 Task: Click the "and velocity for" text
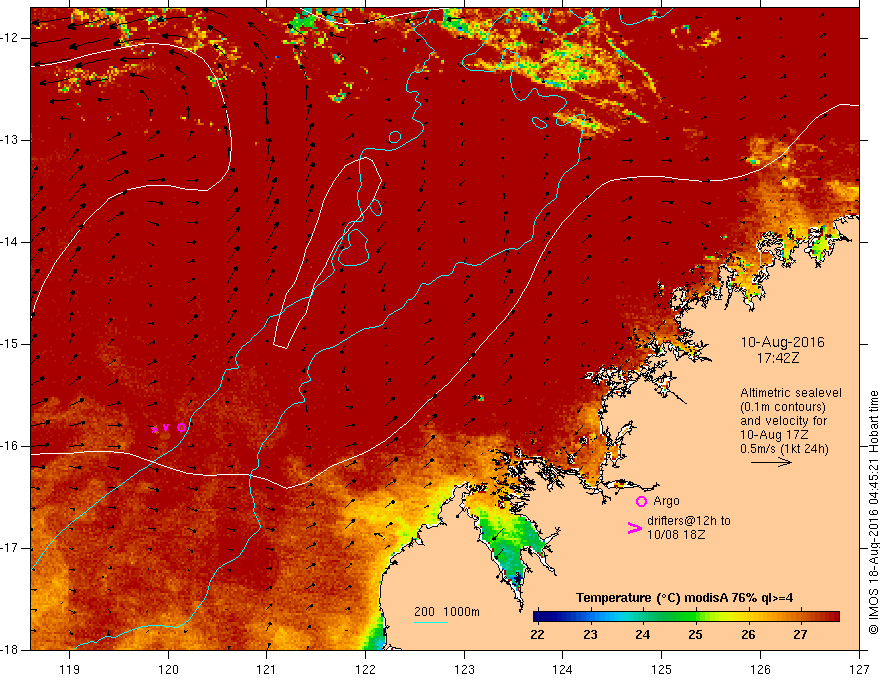pos(783,421)
